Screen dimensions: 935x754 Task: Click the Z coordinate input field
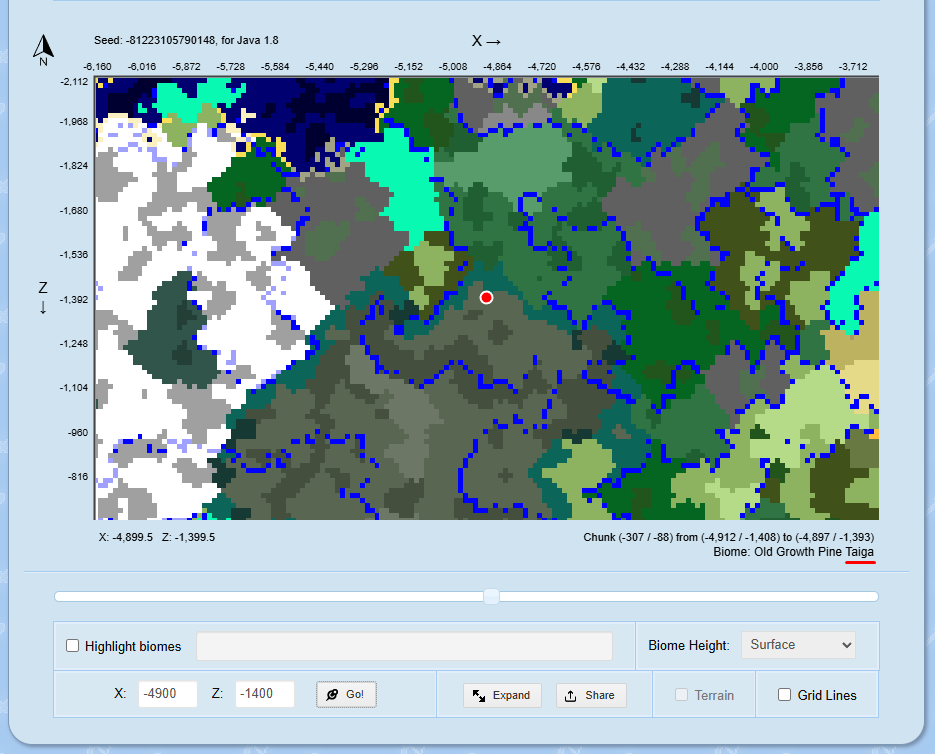[x=265, y=694]
